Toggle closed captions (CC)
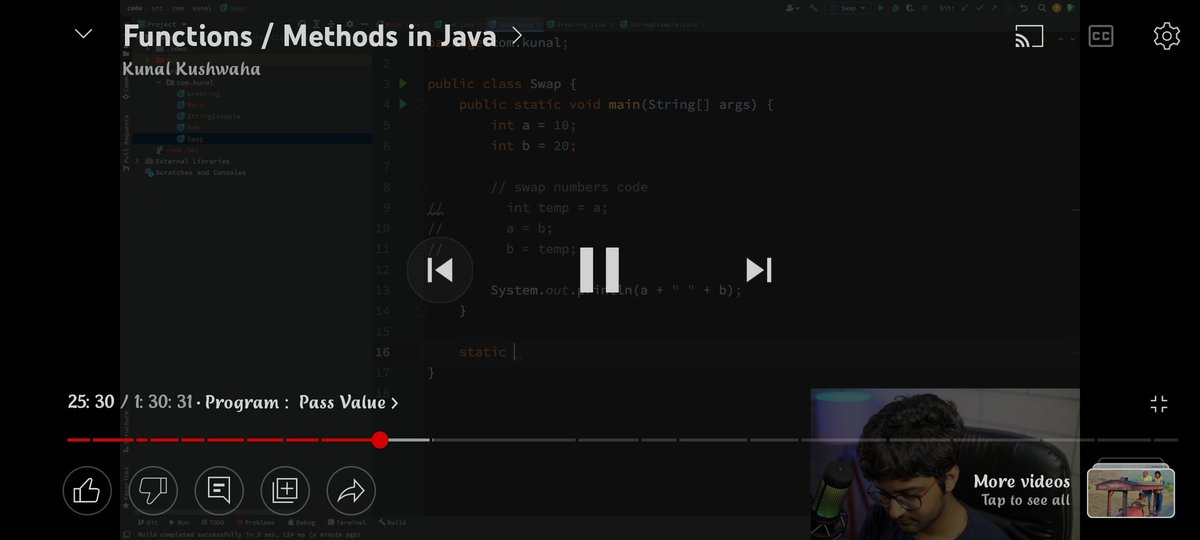 click(1100, 36)
